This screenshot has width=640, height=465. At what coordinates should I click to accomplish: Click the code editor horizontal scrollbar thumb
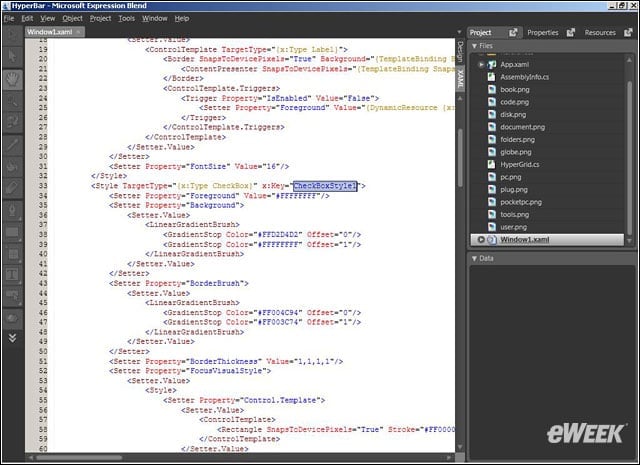tap(79, 458)
